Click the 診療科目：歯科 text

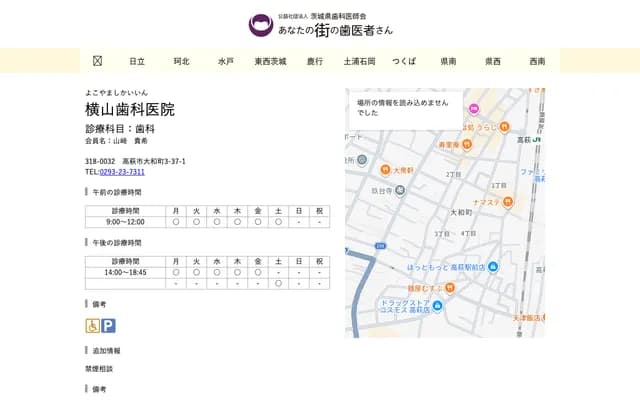[120, 129]
